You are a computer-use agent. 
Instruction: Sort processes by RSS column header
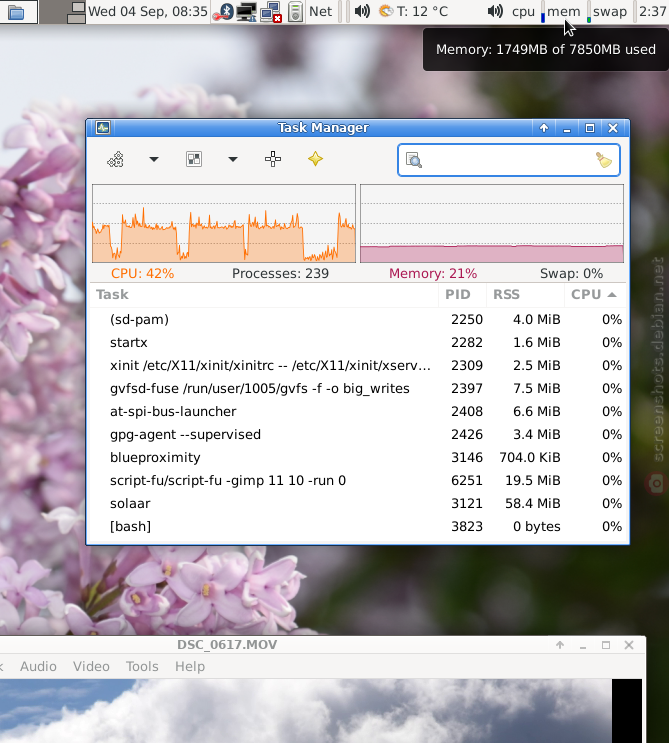click(x=525, y=295)
